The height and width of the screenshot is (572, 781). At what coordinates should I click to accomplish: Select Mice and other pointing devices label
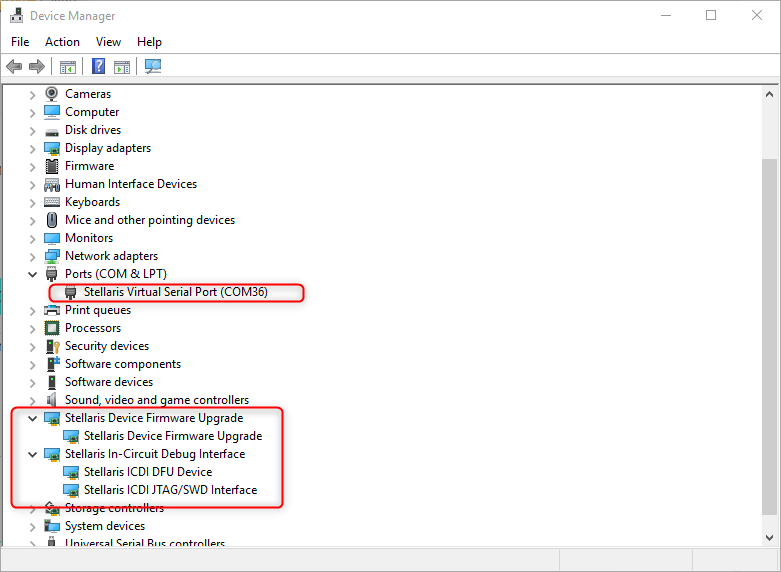(x=149, y=220)
